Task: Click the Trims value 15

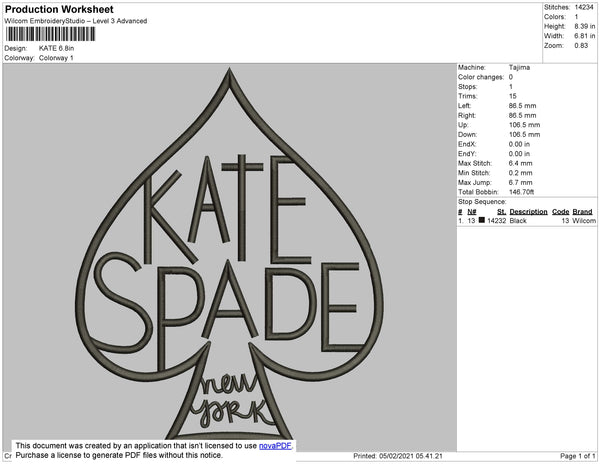Action: pyautogui.click(x=513, y=96)
